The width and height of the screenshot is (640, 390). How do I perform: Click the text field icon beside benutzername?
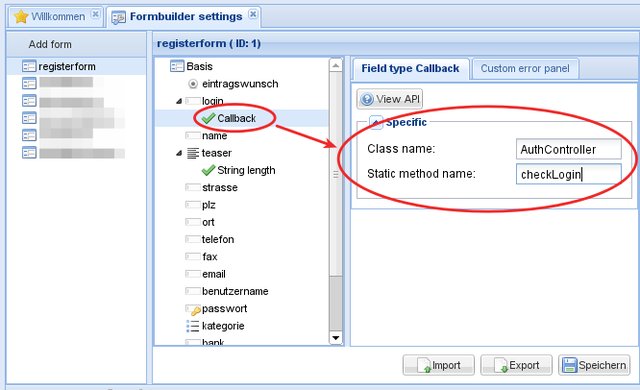193,291
